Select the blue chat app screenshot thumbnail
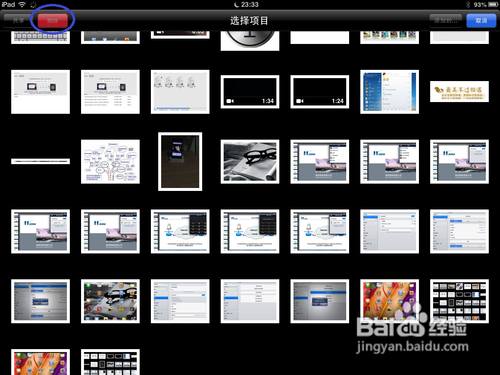 click(x=389, y=92)
